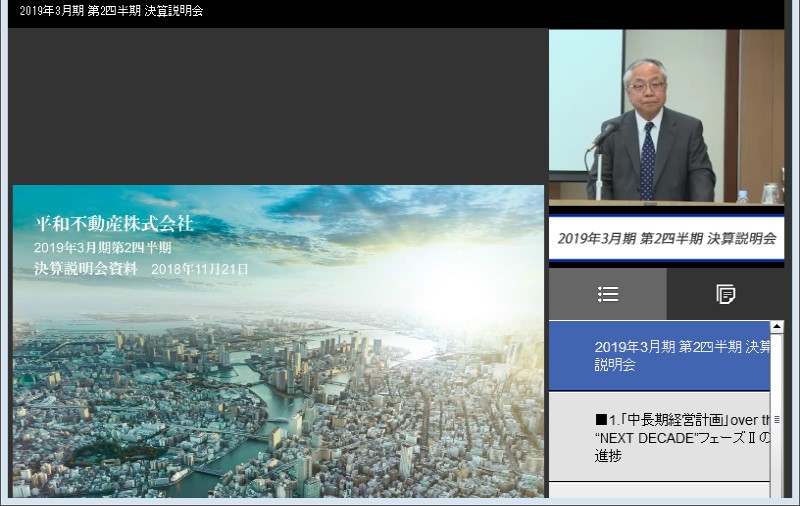Jump to chapter '1.中長期経営計画 NEXT DECADE フェーズⅡの進捗'

(x=659, y=437)
